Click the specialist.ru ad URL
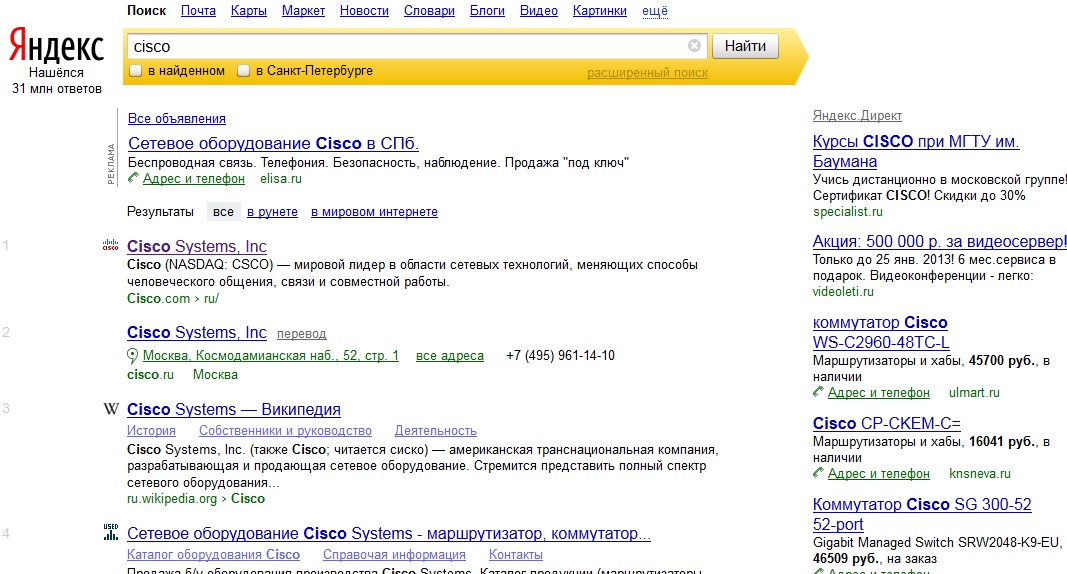Viewport: 1067px width, 574px height. pyautogui.click(x=847, y=212)
